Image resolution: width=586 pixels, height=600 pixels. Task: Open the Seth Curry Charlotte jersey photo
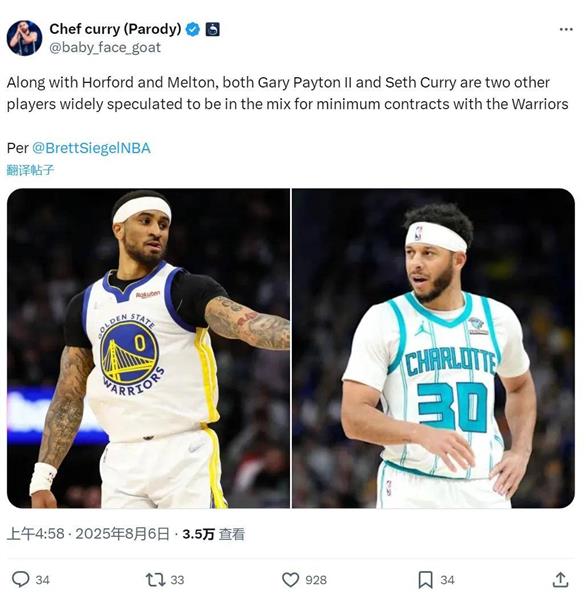433,348
